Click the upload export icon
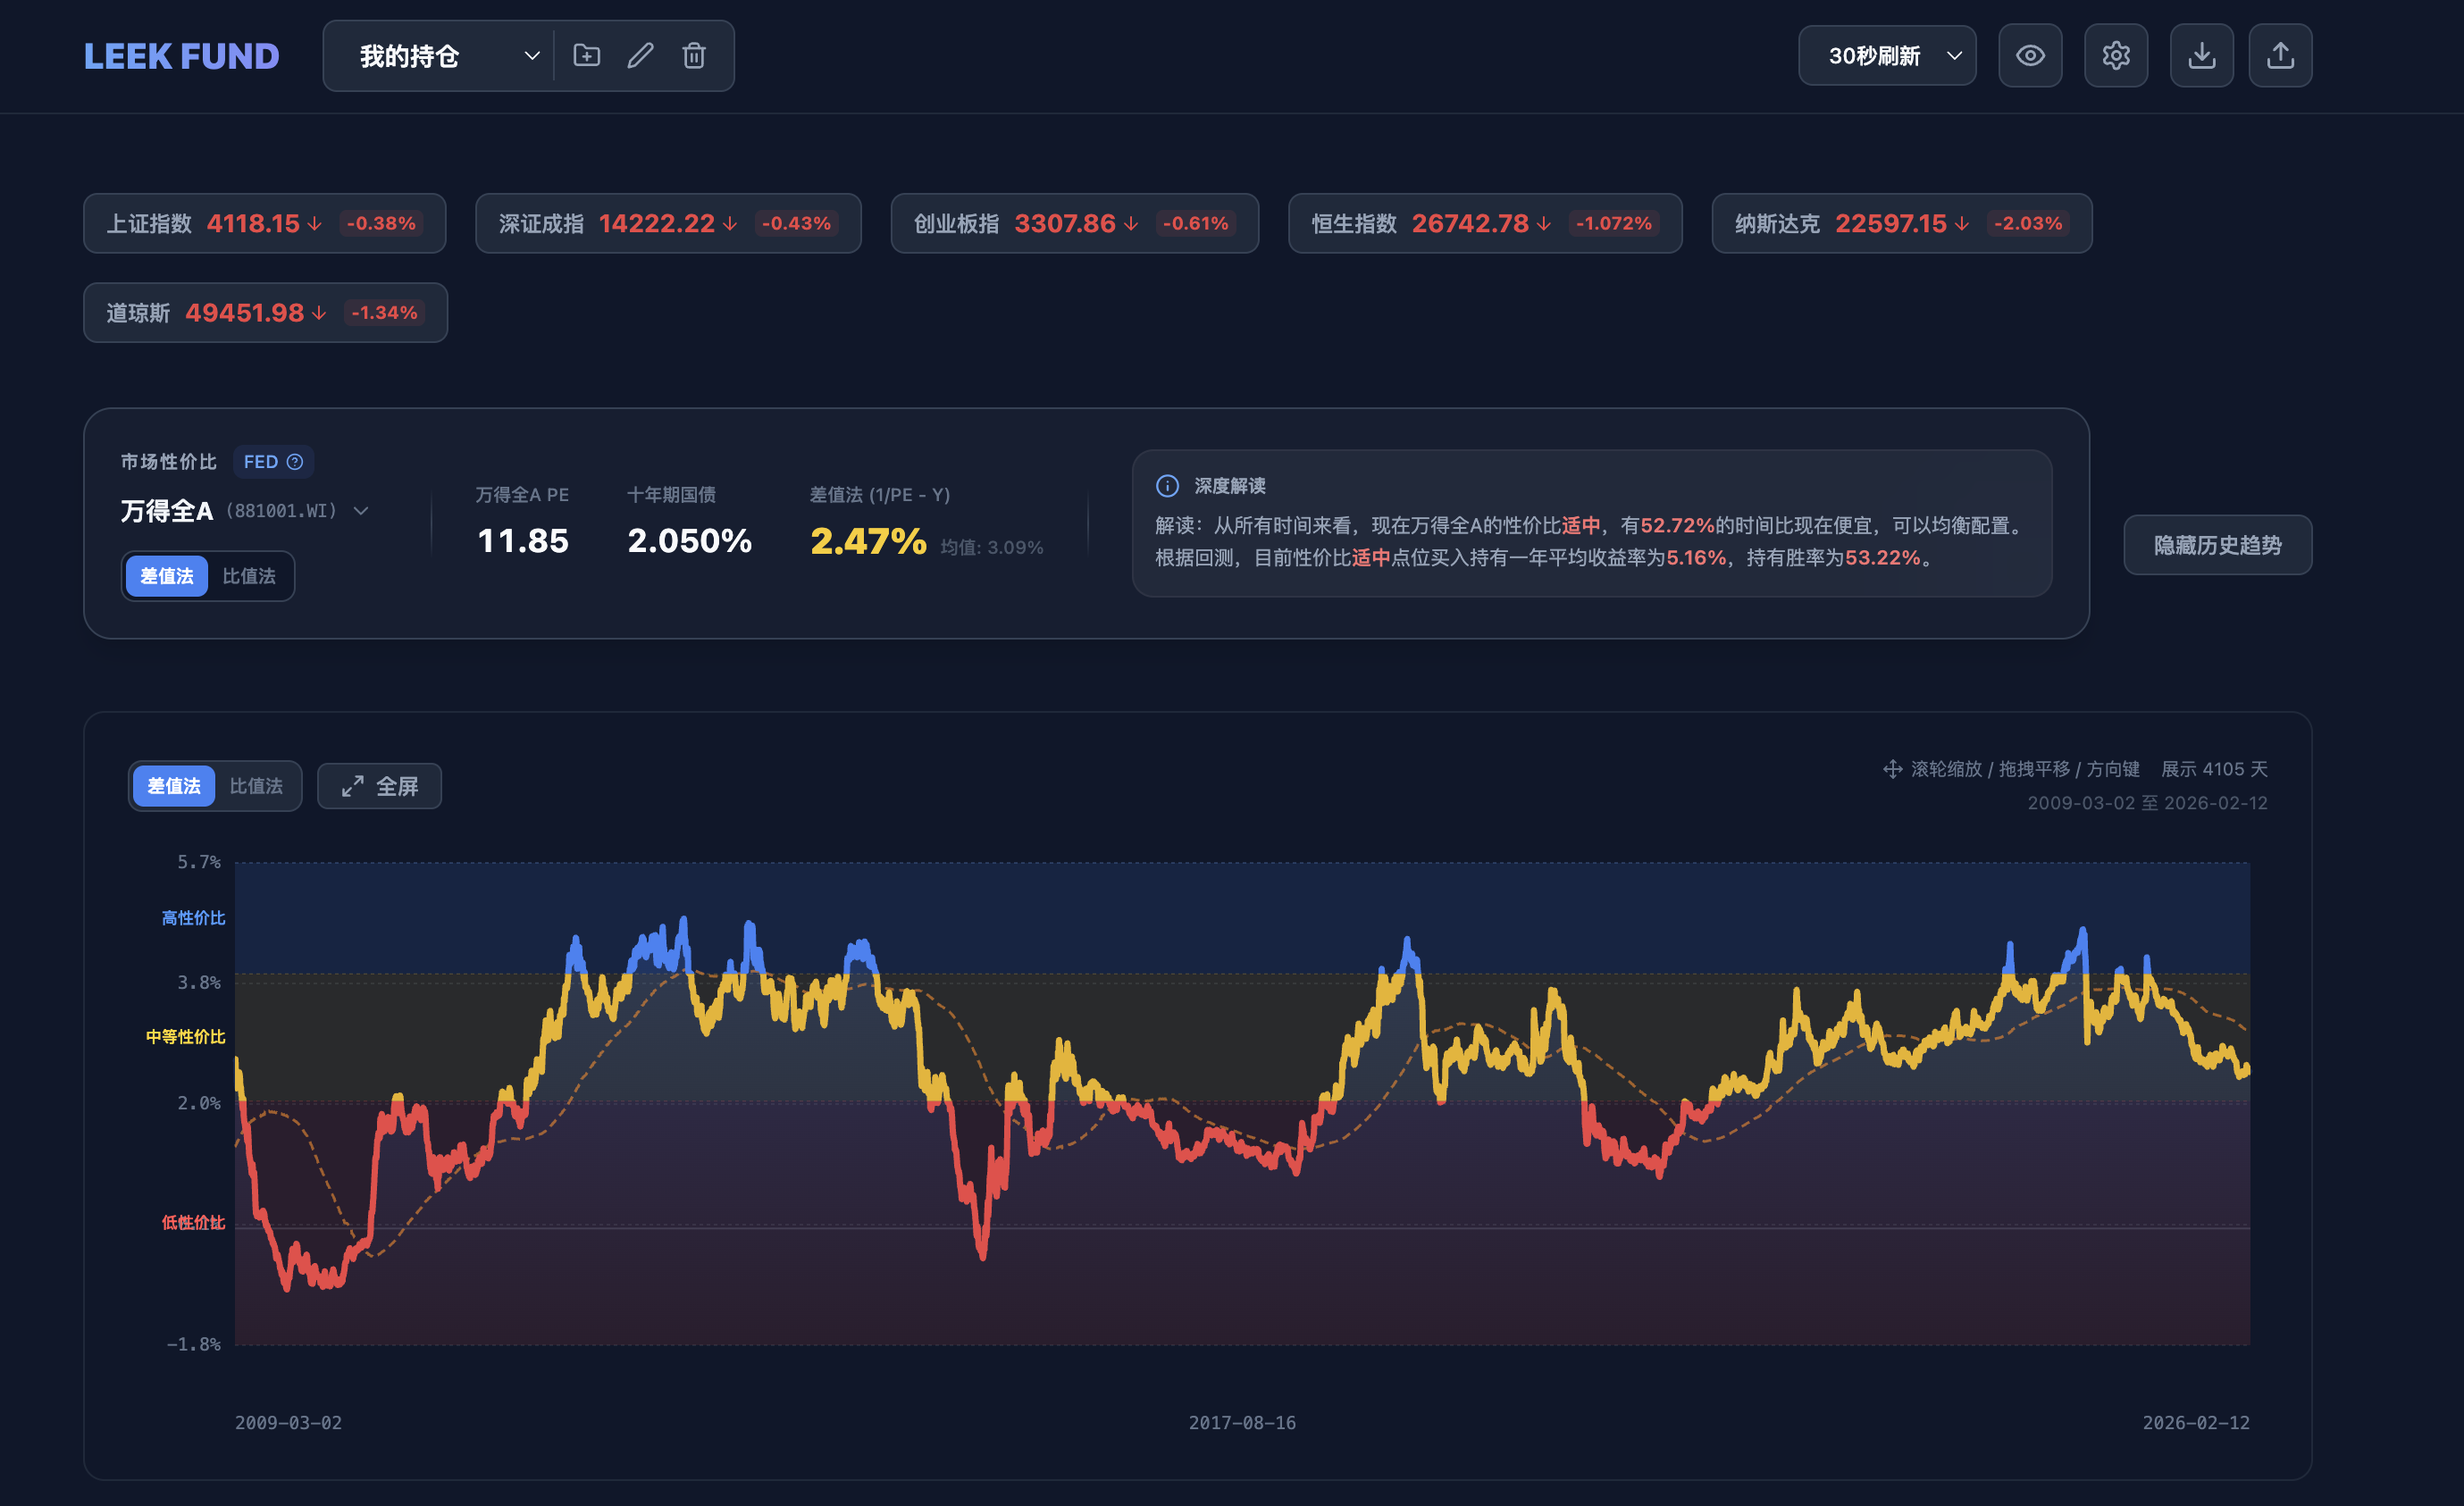The width and height of the screenshot is (2464, 1506). click(x=2280, y=56)
